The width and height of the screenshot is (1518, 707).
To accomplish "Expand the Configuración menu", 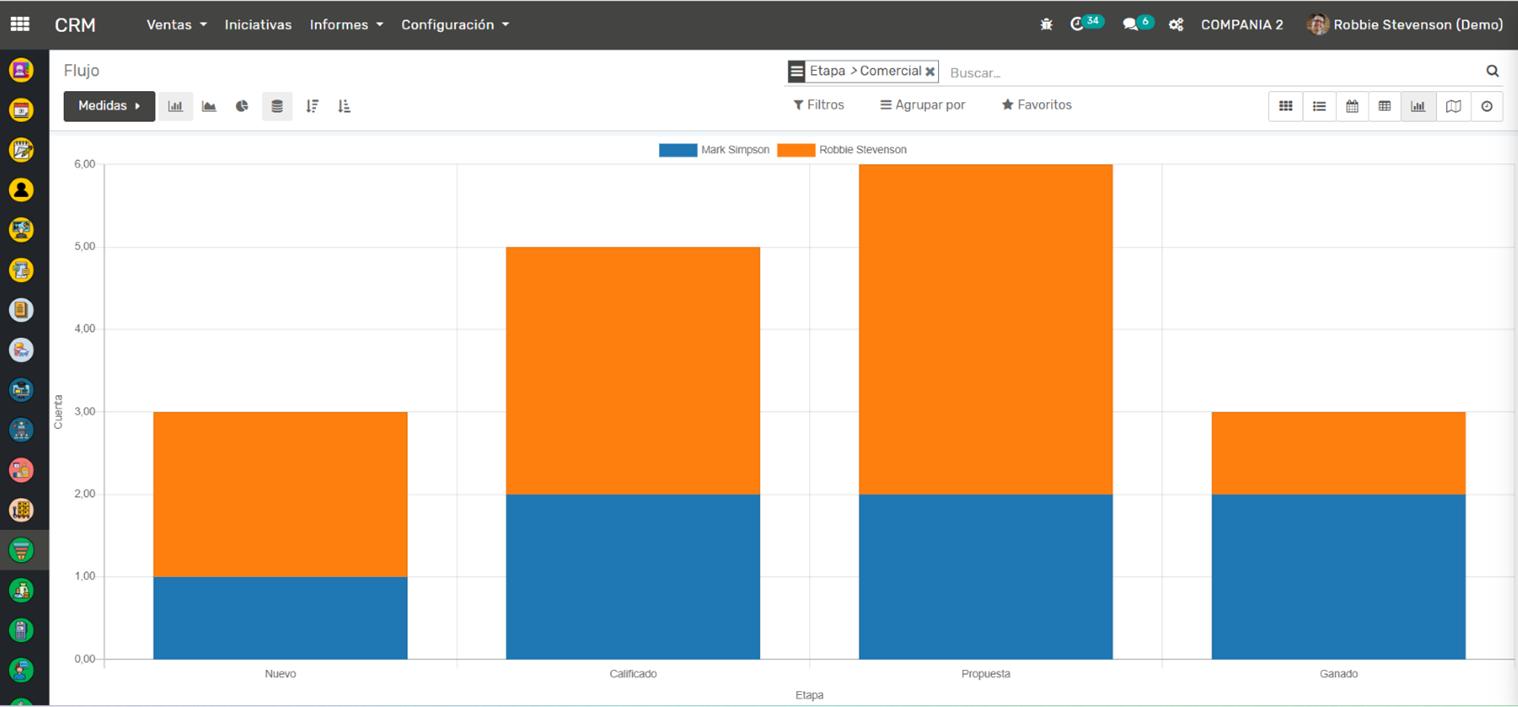I will pos(455,25).
